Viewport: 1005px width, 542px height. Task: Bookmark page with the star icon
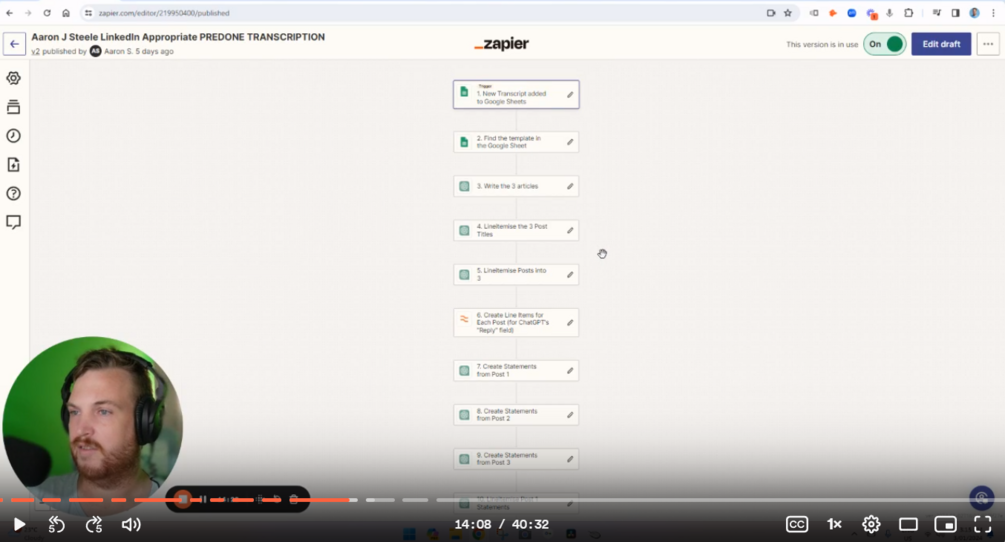pyautogui.click(x=788, y=13)
